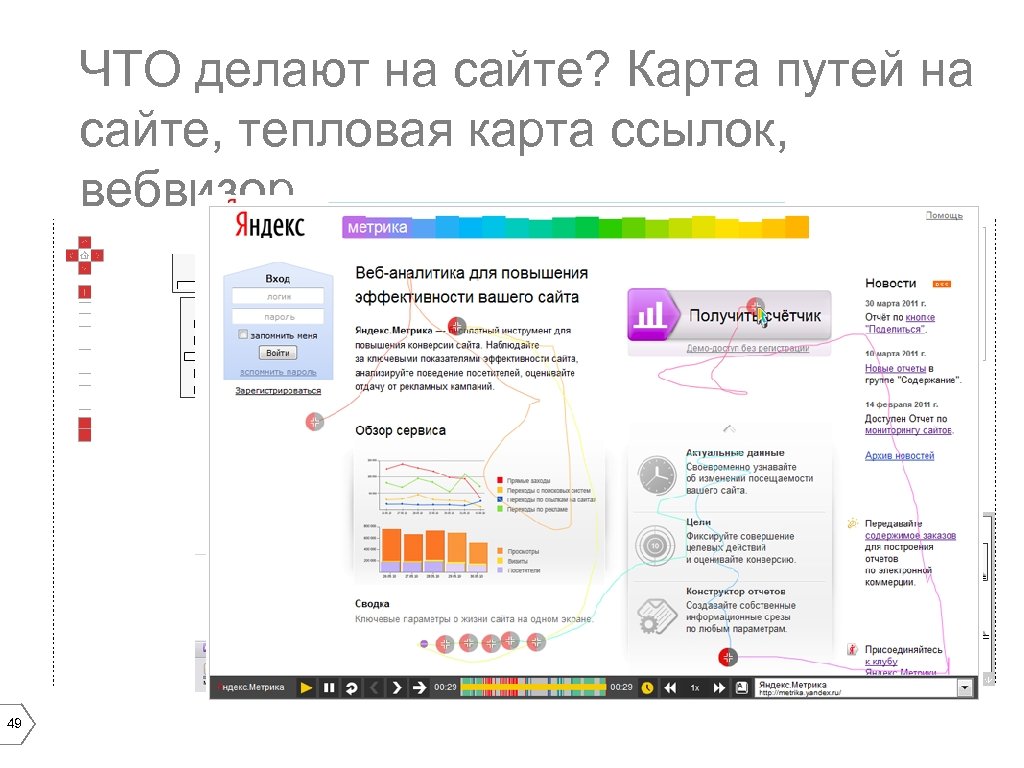Click the map pan-left red arrow
Viewport: 1024px width, 768px height.
pos(72,255)
